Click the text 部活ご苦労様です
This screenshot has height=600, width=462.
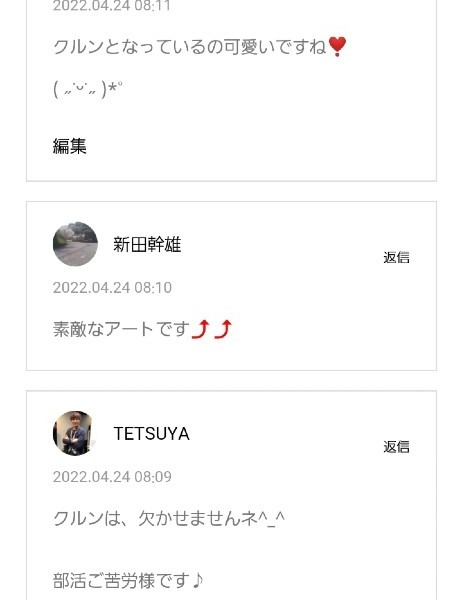tap(121, 581)
